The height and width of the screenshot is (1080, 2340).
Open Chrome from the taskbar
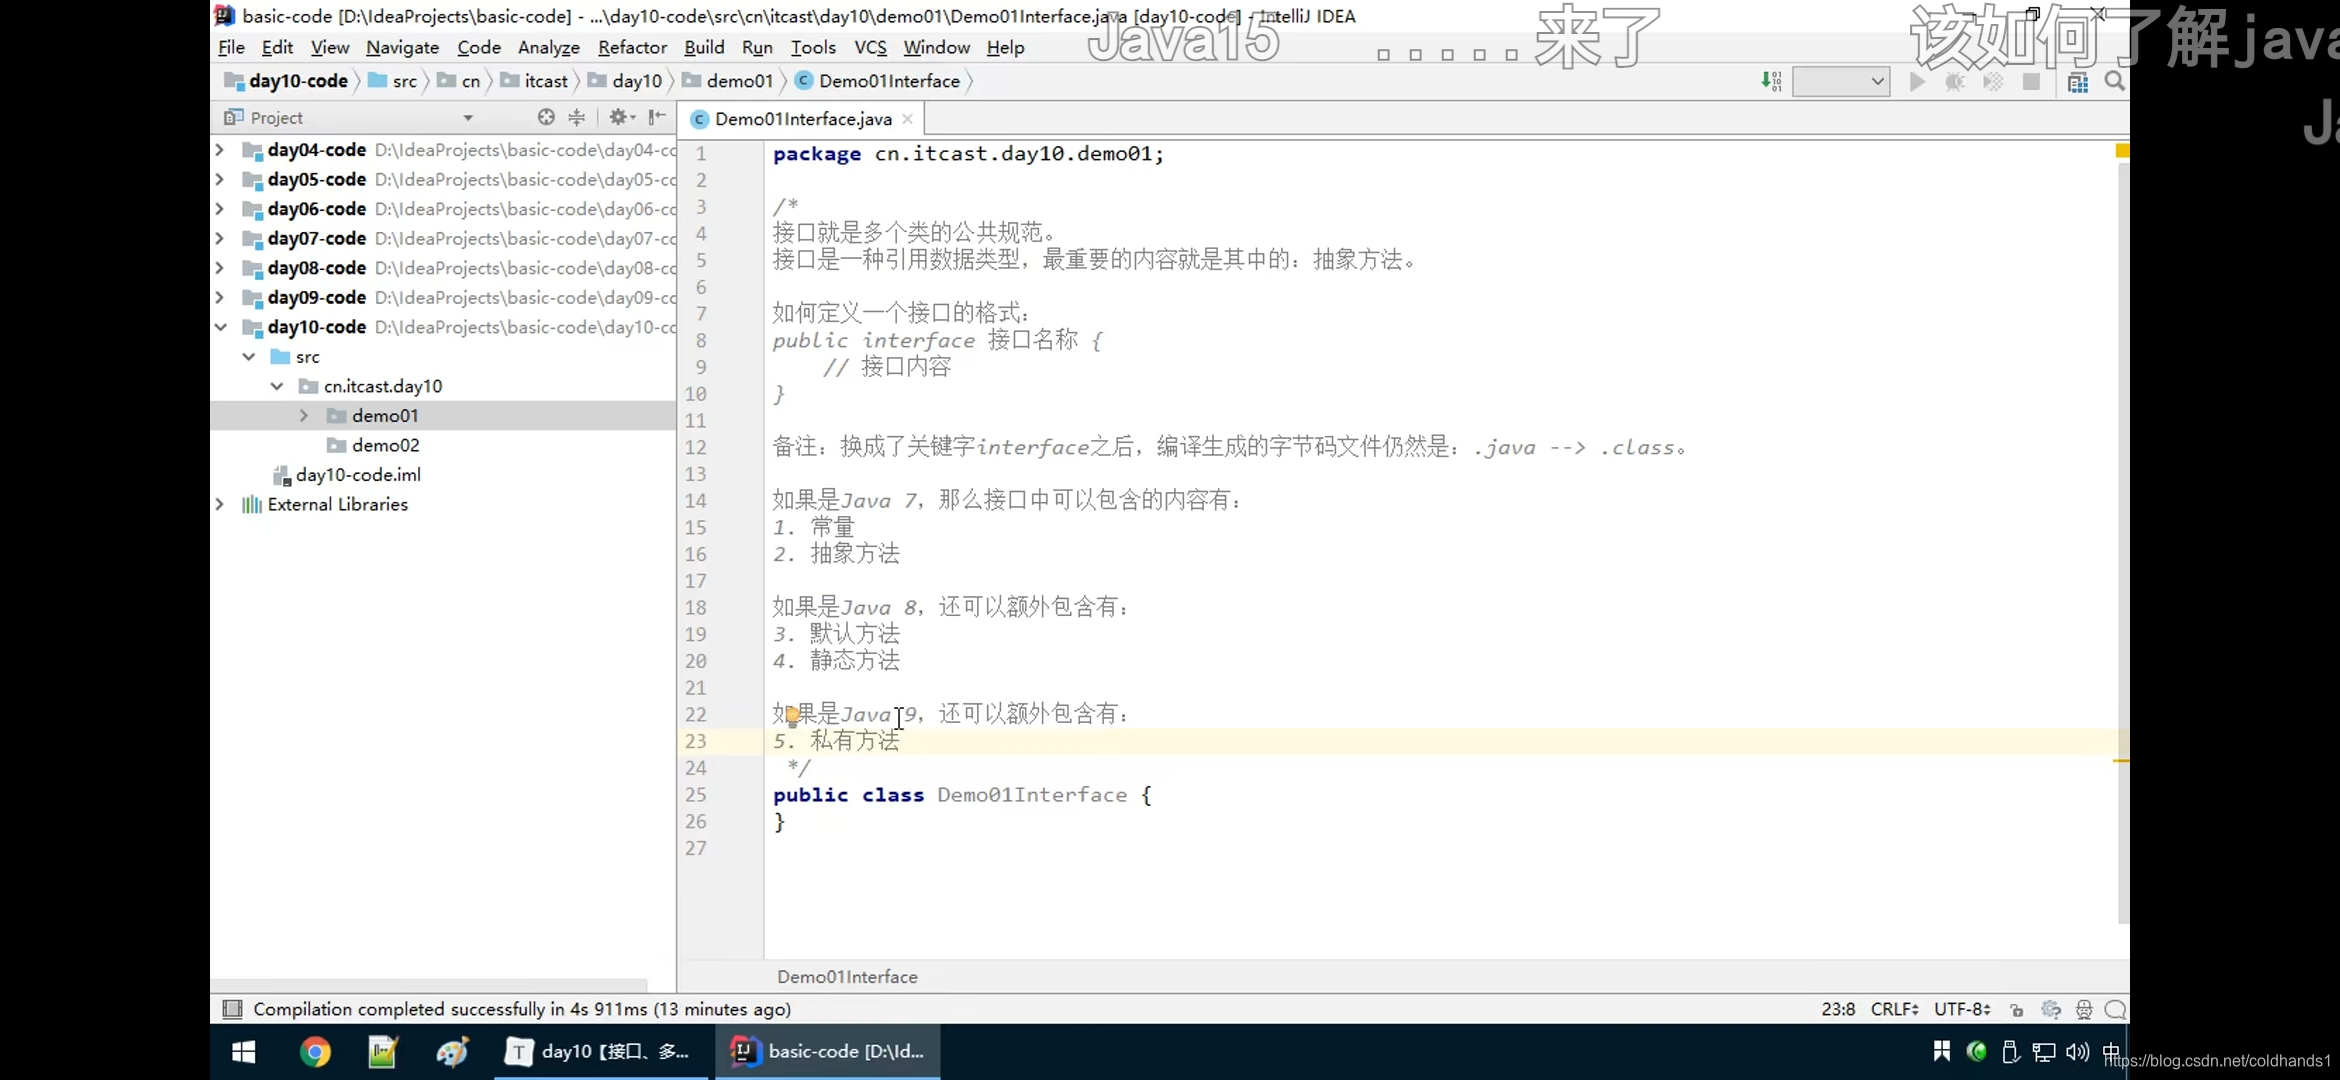tap(315, 1051)
